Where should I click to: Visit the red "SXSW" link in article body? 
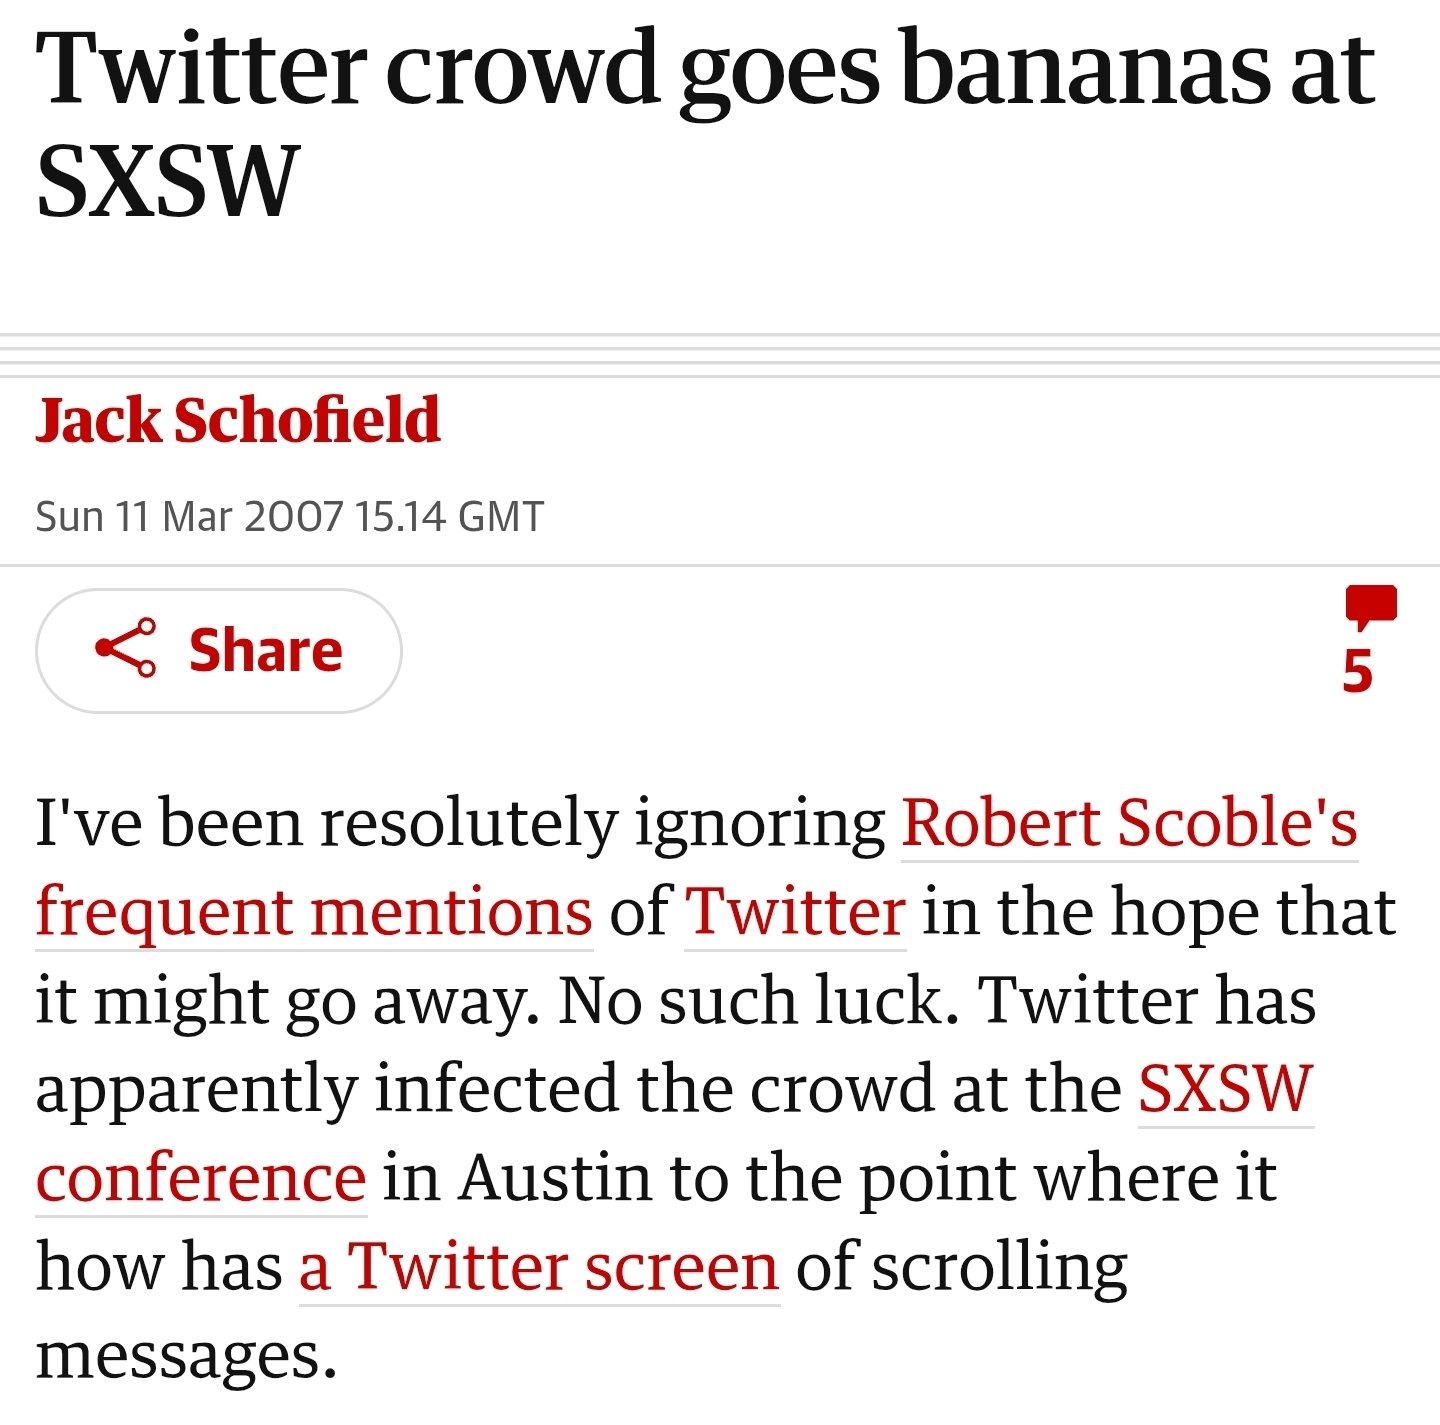tap(1225, 1089)
